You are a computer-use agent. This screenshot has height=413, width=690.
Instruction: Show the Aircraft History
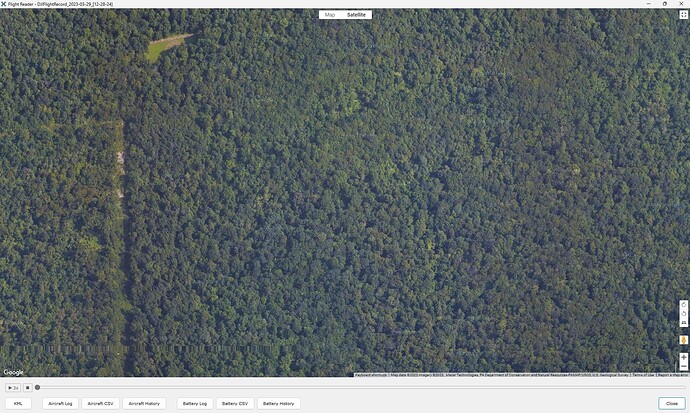(x=145, y=403)
